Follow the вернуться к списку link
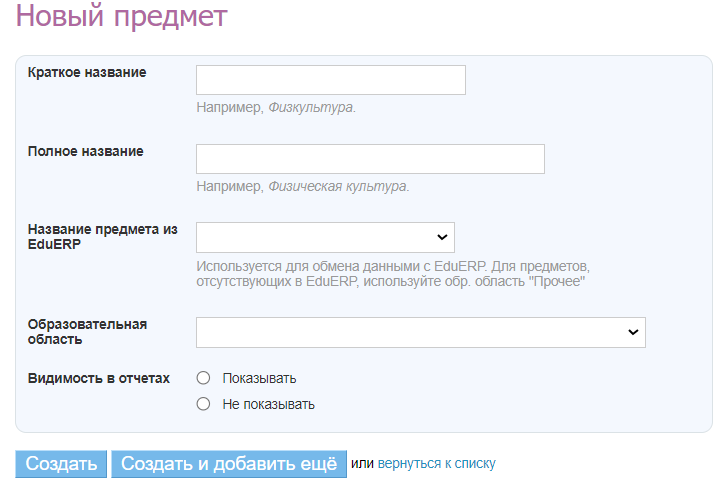Image resolution: width=728 pixels, height=490 pixels. coord(436,464)
